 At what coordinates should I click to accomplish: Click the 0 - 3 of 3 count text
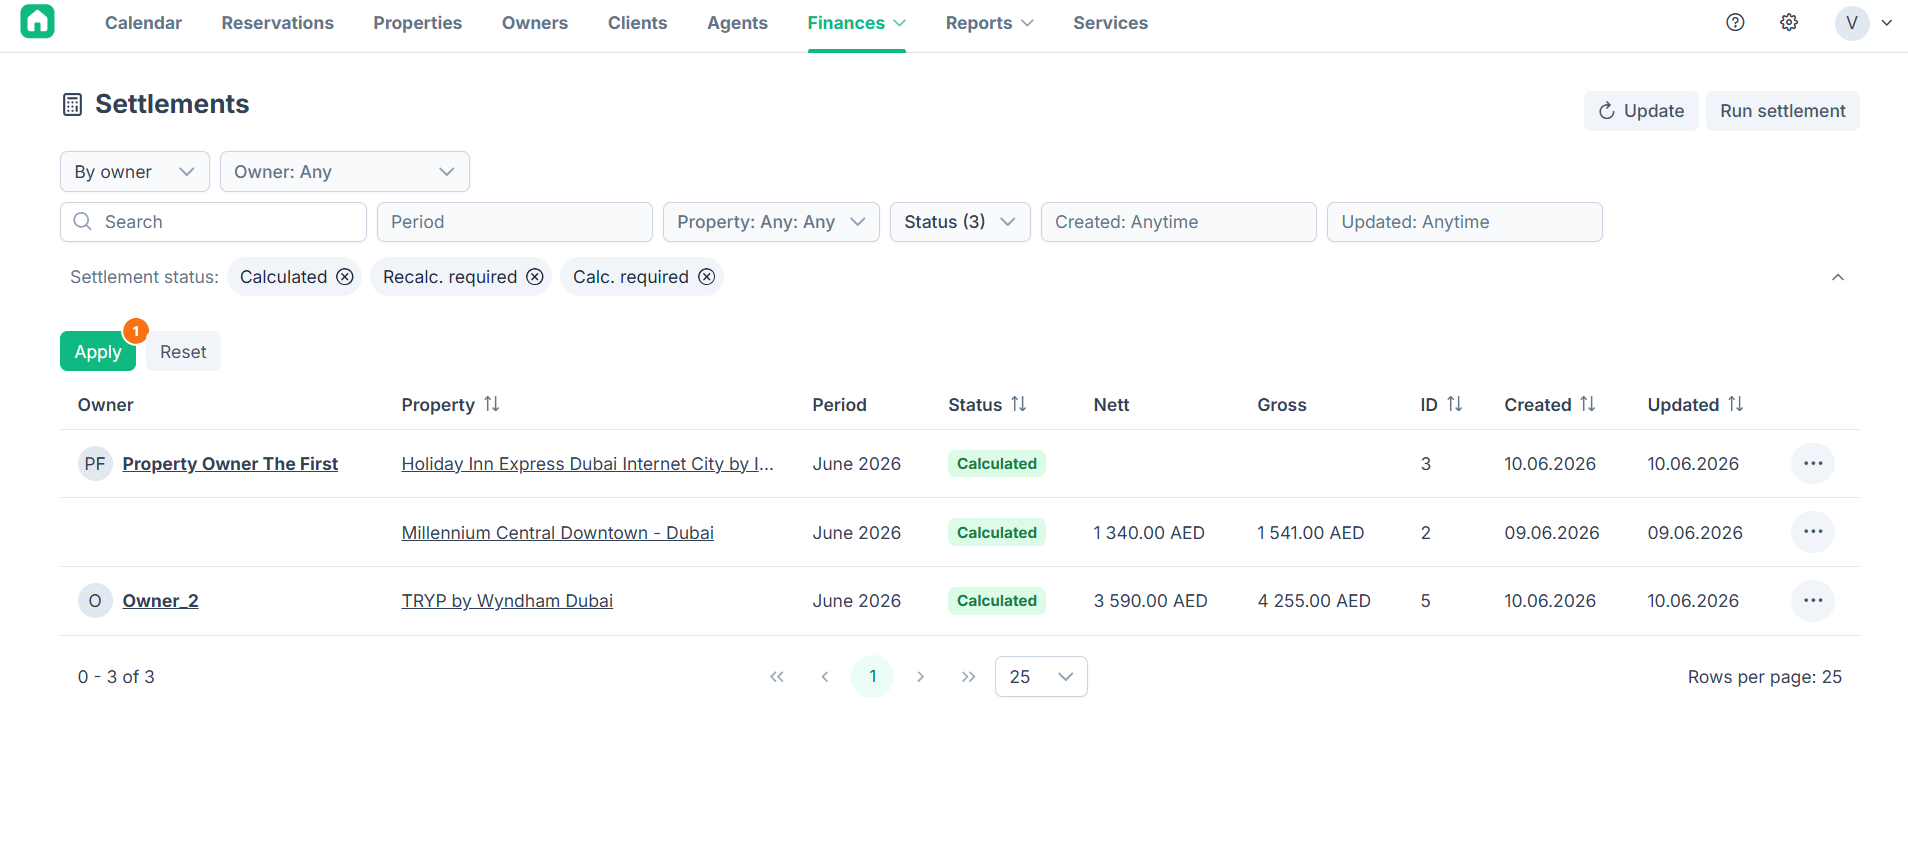coord(116,677)
